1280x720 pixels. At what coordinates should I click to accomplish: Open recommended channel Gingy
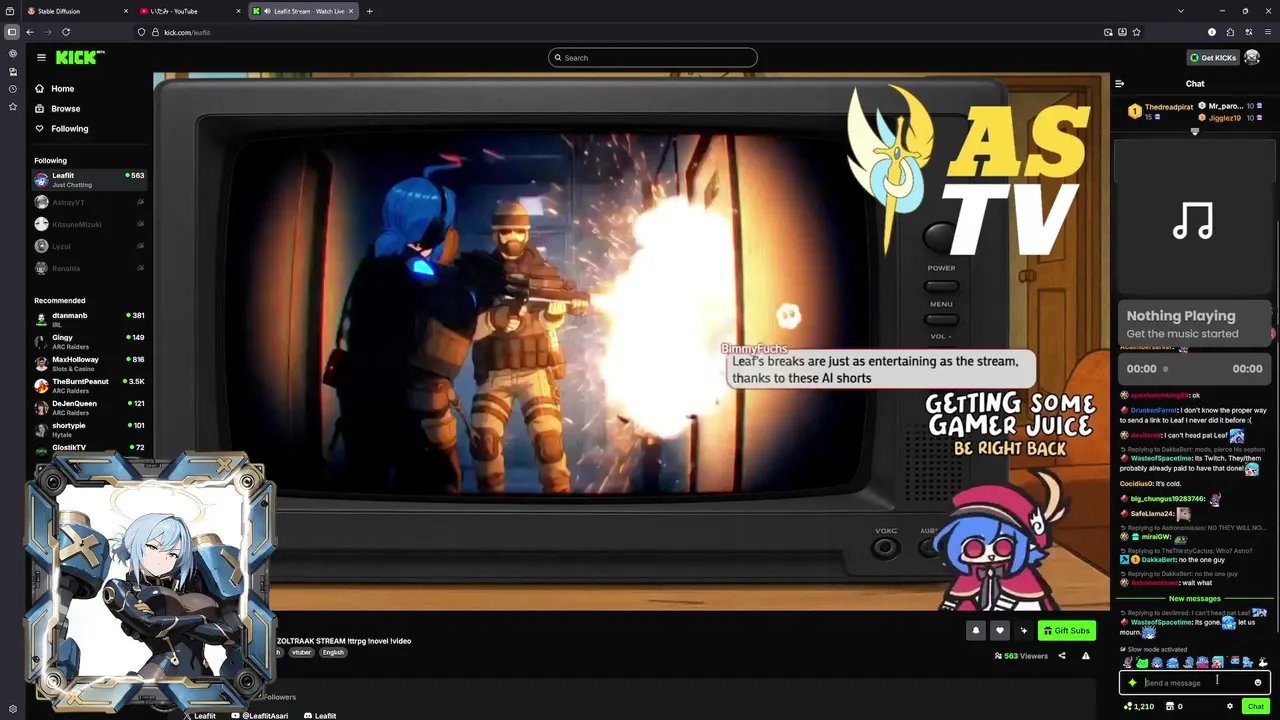(89, 342)
